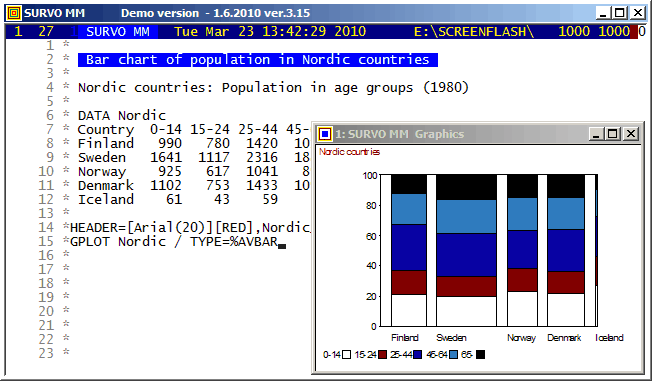The width and height of the screenshot is (652, 381).
Task: Click the Graphics window icon in its title bar
Action: pyautogui.click(x=325, y=134)
